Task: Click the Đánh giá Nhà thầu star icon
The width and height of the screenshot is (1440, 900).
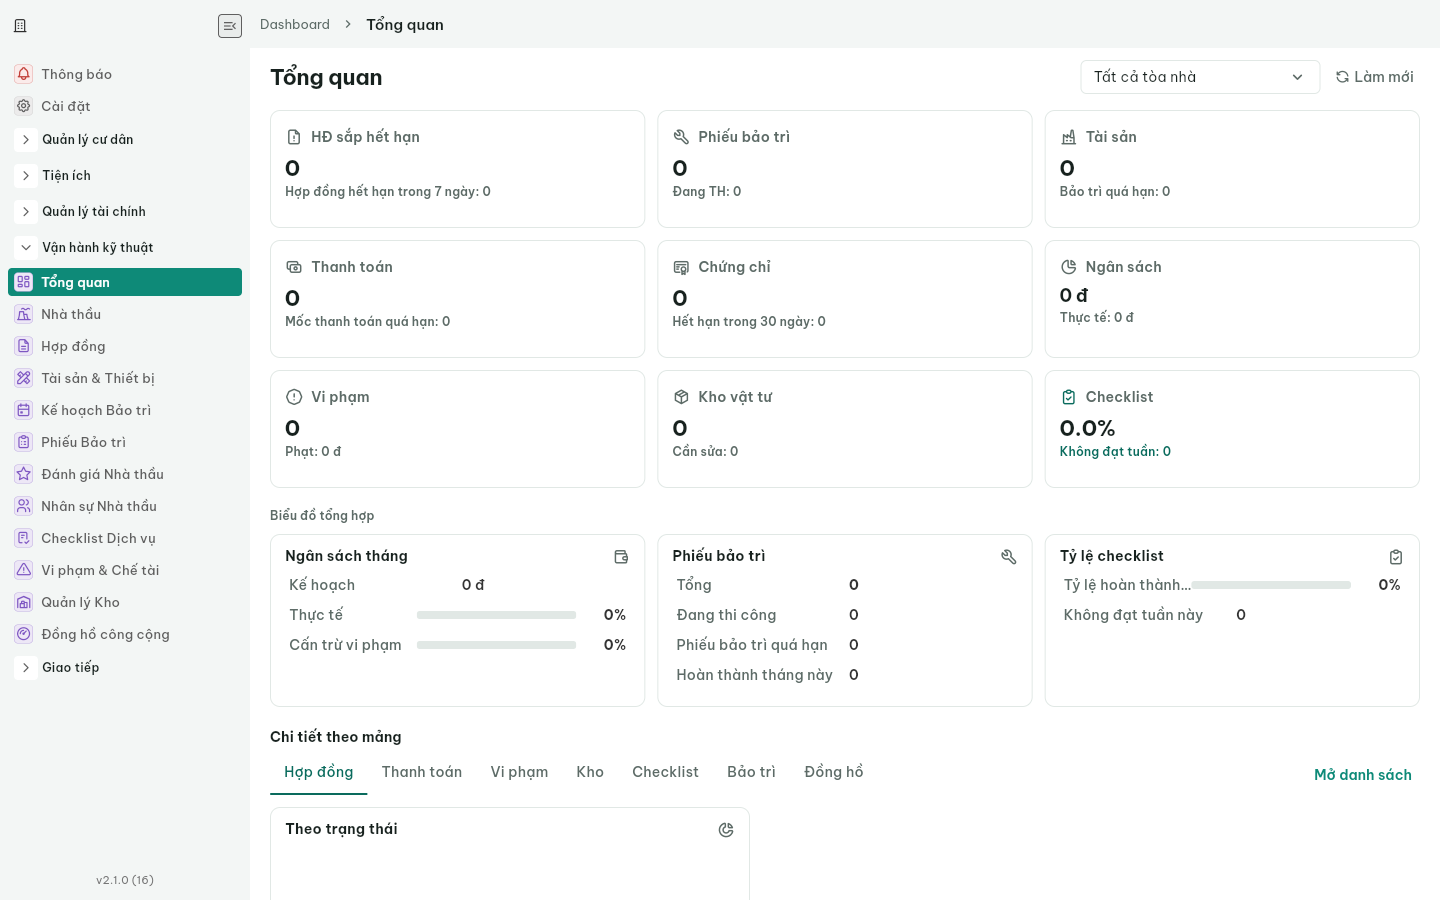Action: [x=24, y=474]
